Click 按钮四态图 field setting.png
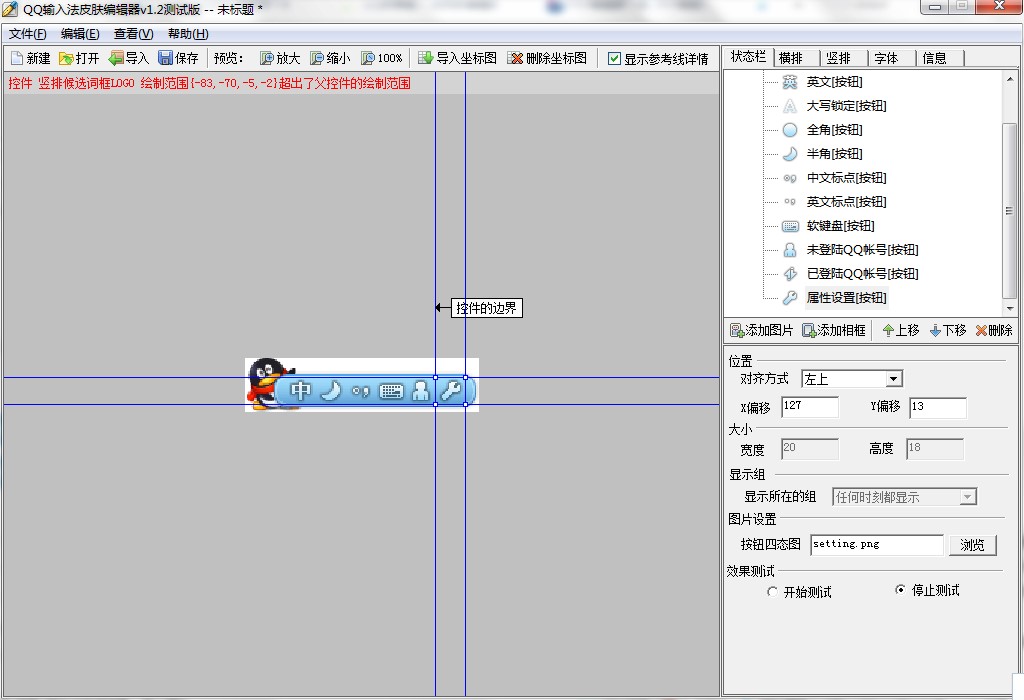This screenshot has width=1024, height=700. (x=876, y=545)
